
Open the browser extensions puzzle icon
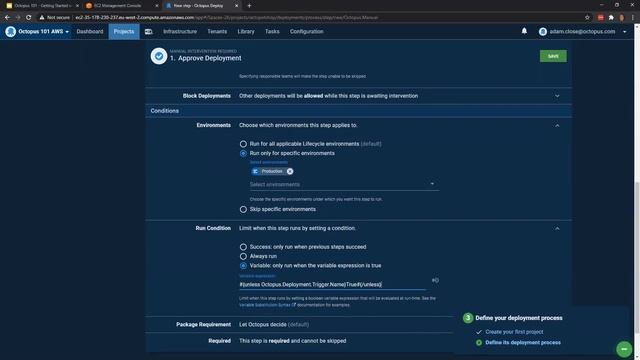click(611, 18)
